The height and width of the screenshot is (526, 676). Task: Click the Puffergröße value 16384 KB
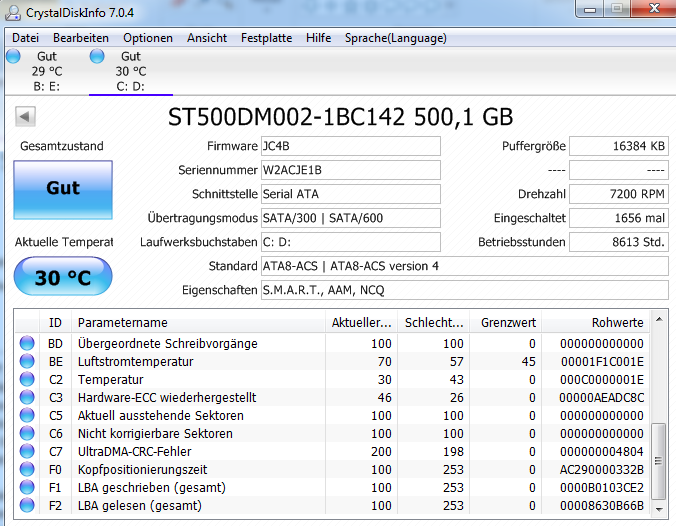[619, 146]
